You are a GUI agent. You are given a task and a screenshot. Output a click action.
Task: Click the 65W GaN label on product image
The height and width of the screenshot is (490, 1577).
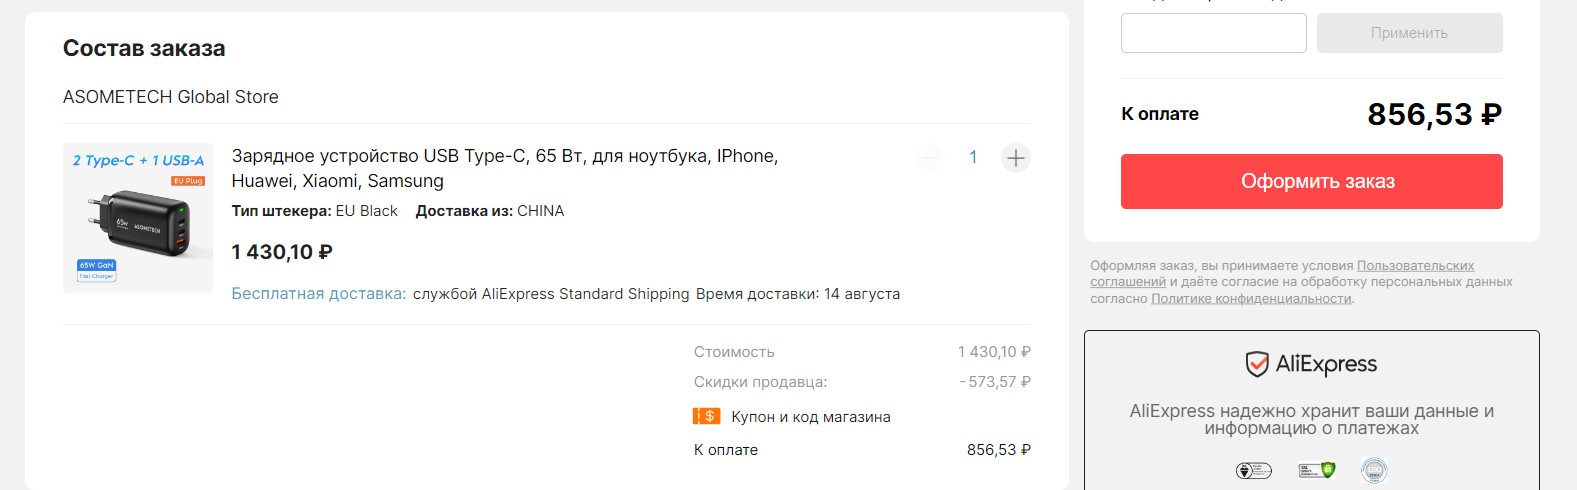pyautogui.click(x=96, y=265)
